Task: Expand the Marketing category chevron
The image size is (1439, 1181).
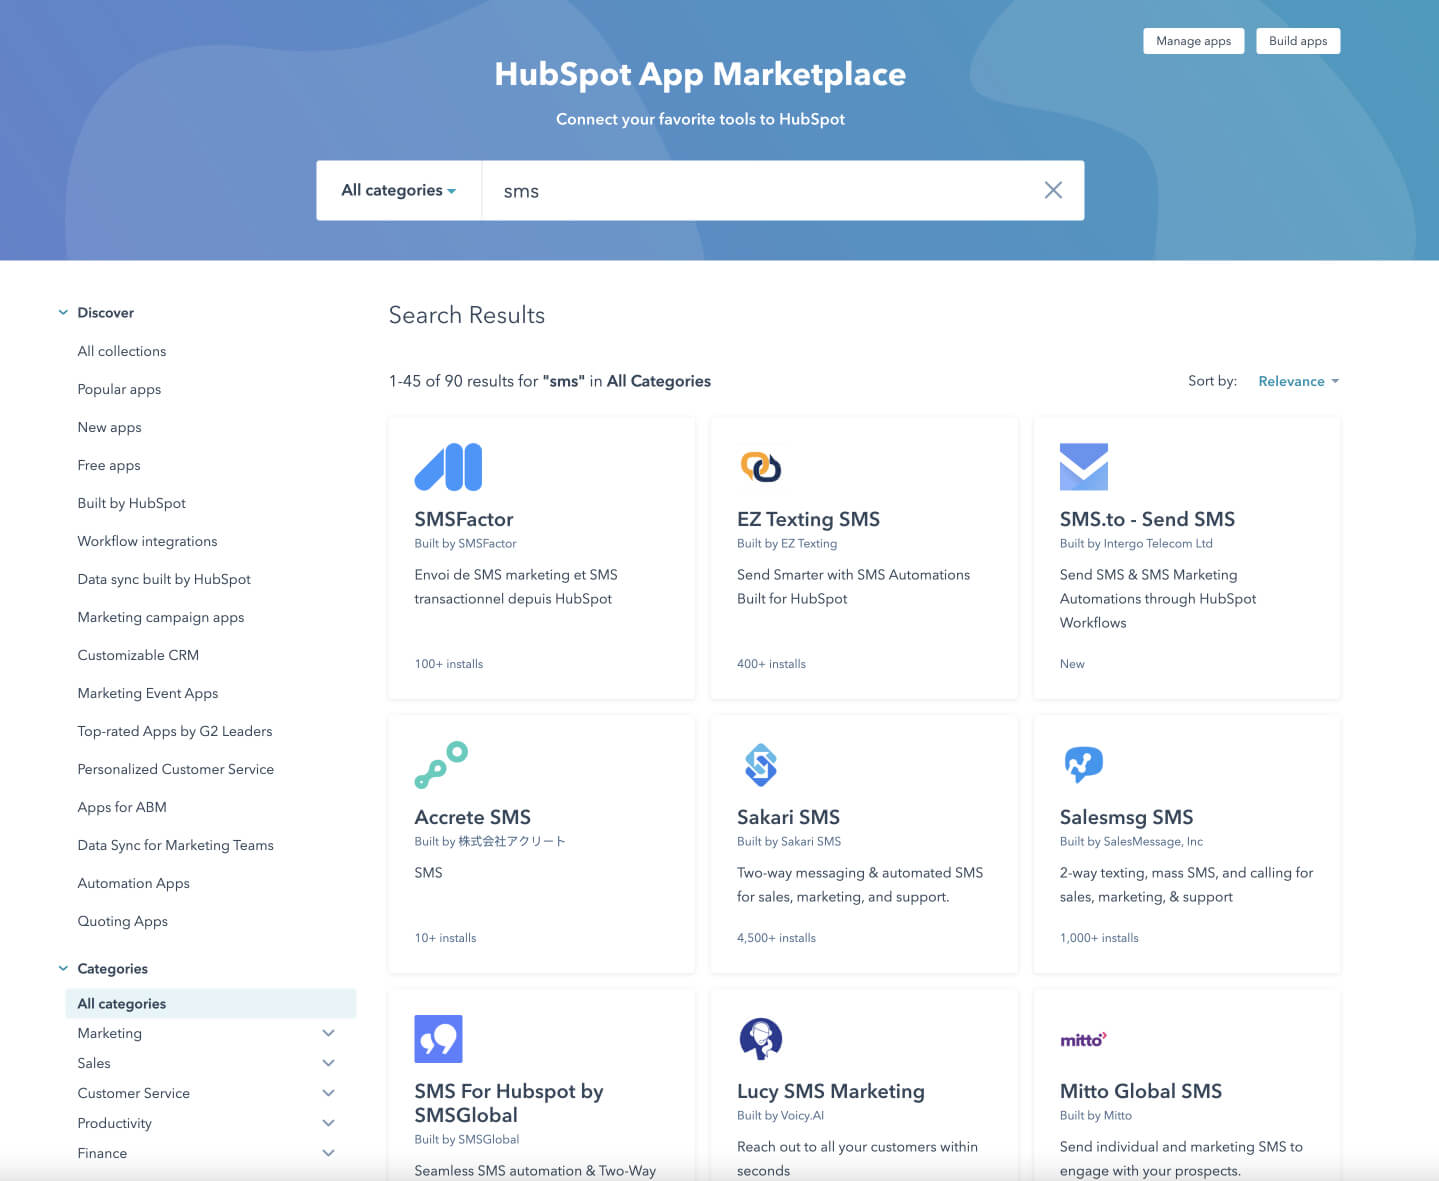Action: click(x=328, y=1033)
